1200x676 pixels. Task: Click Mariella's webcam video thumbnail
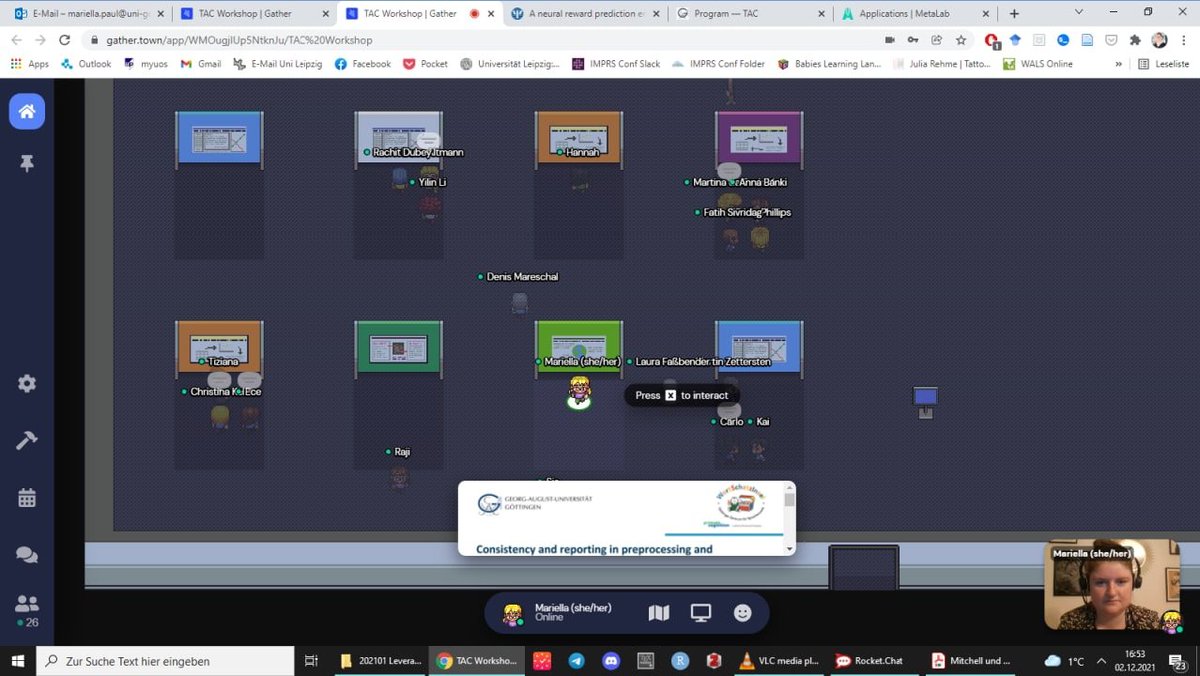[x=1112, y=585]
